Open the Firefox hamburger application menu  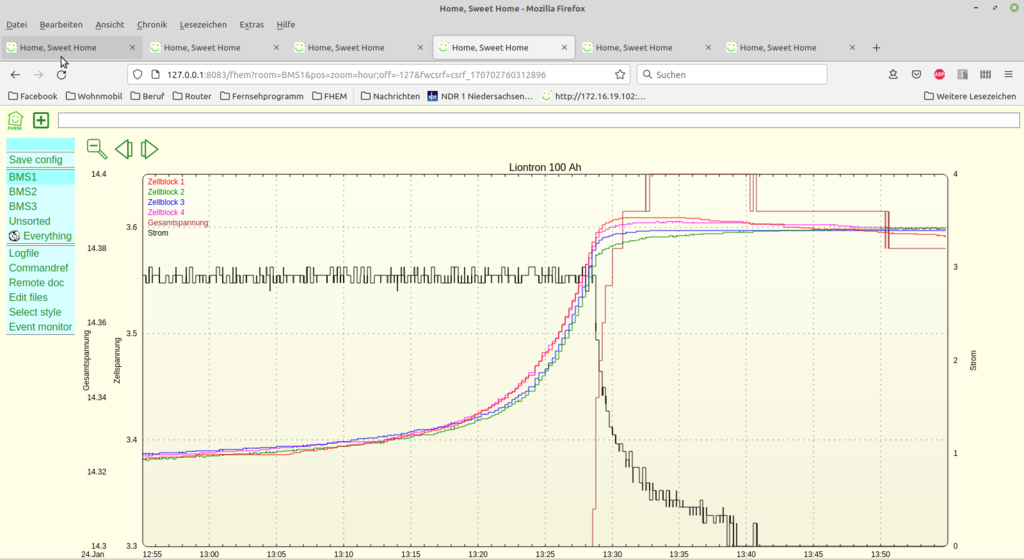tap(1008, 74)
